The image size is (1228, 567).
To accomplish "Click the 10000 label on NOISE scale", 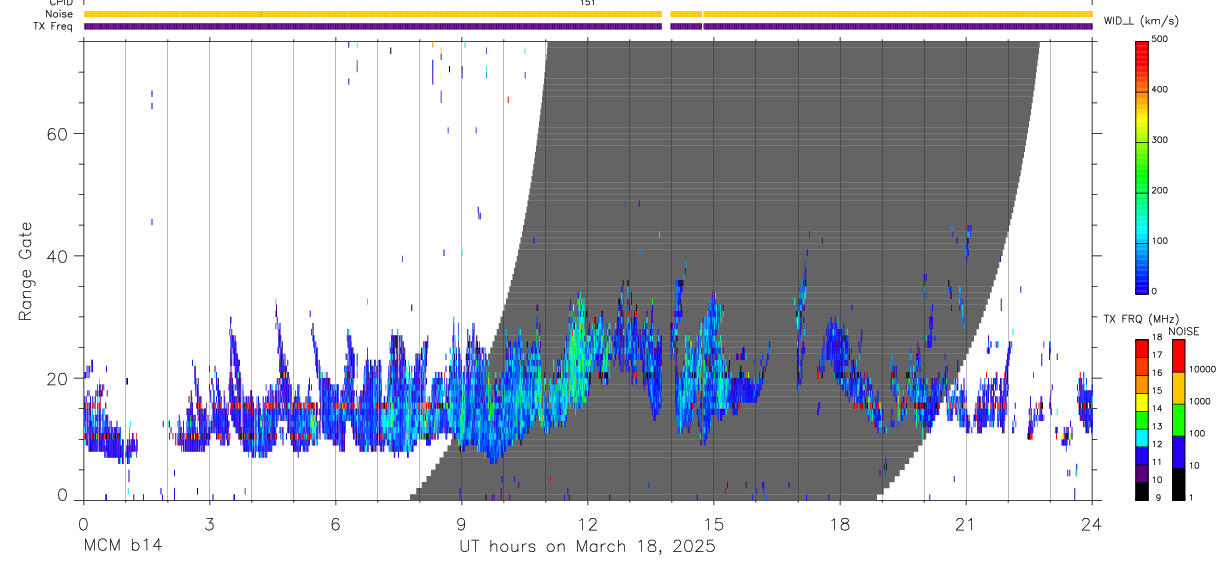I will (x=1202, y=369).
